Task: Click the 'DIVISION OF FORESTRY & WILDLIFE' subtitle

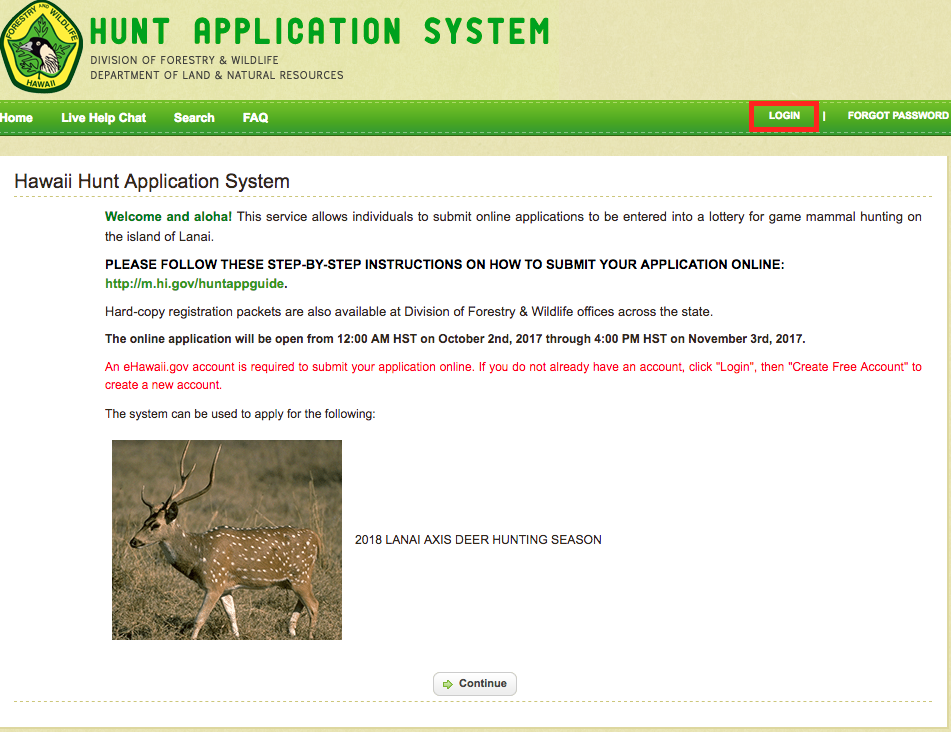Action: click(x=184, y=60)
